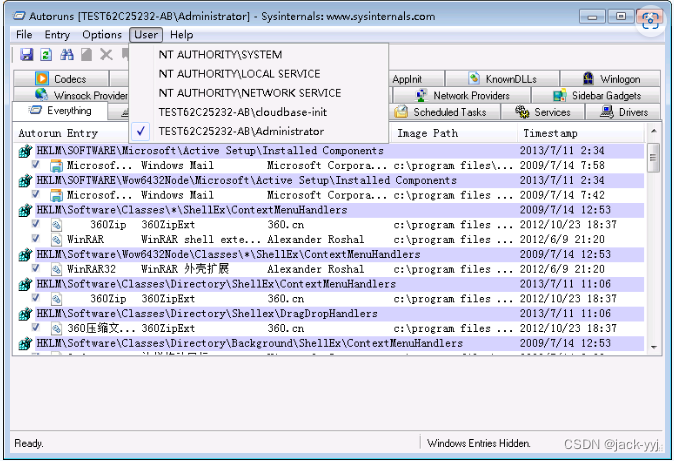The width and height of the screenshot is (674, 461).
Task: Switch to the Drivers tab
Action: (x=623, y=112)
